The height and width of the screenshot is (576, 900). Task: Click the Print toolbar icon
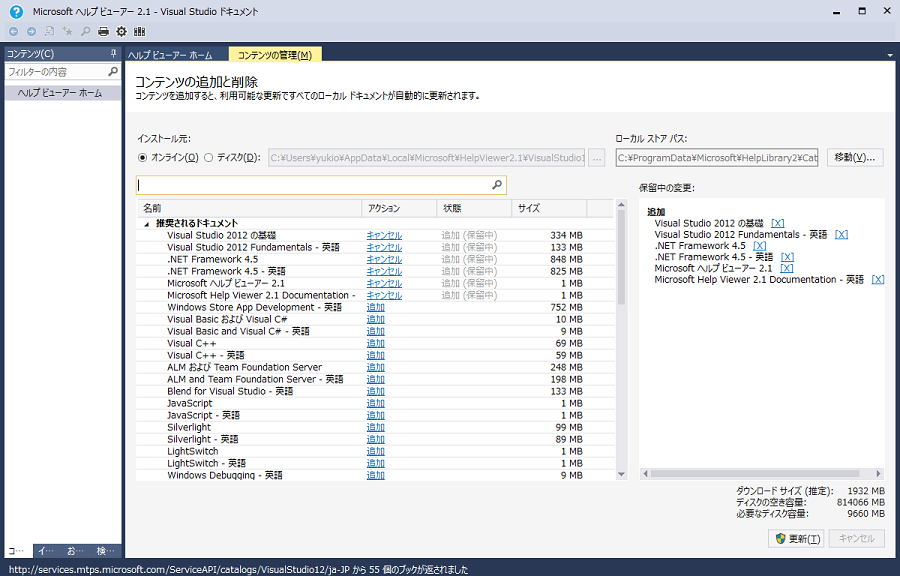[103, 31]
